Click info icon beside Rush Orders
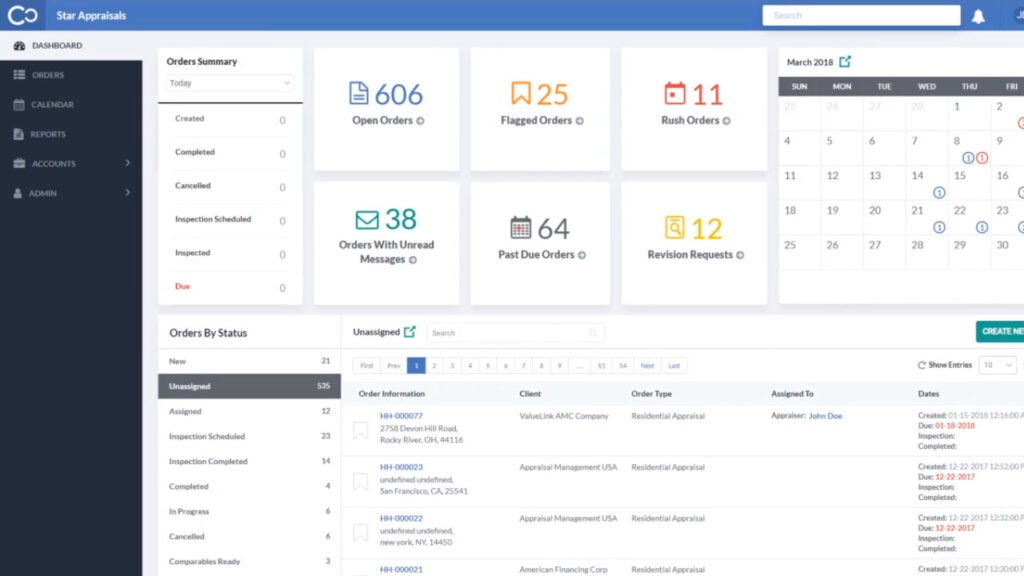 pos(726,121)
